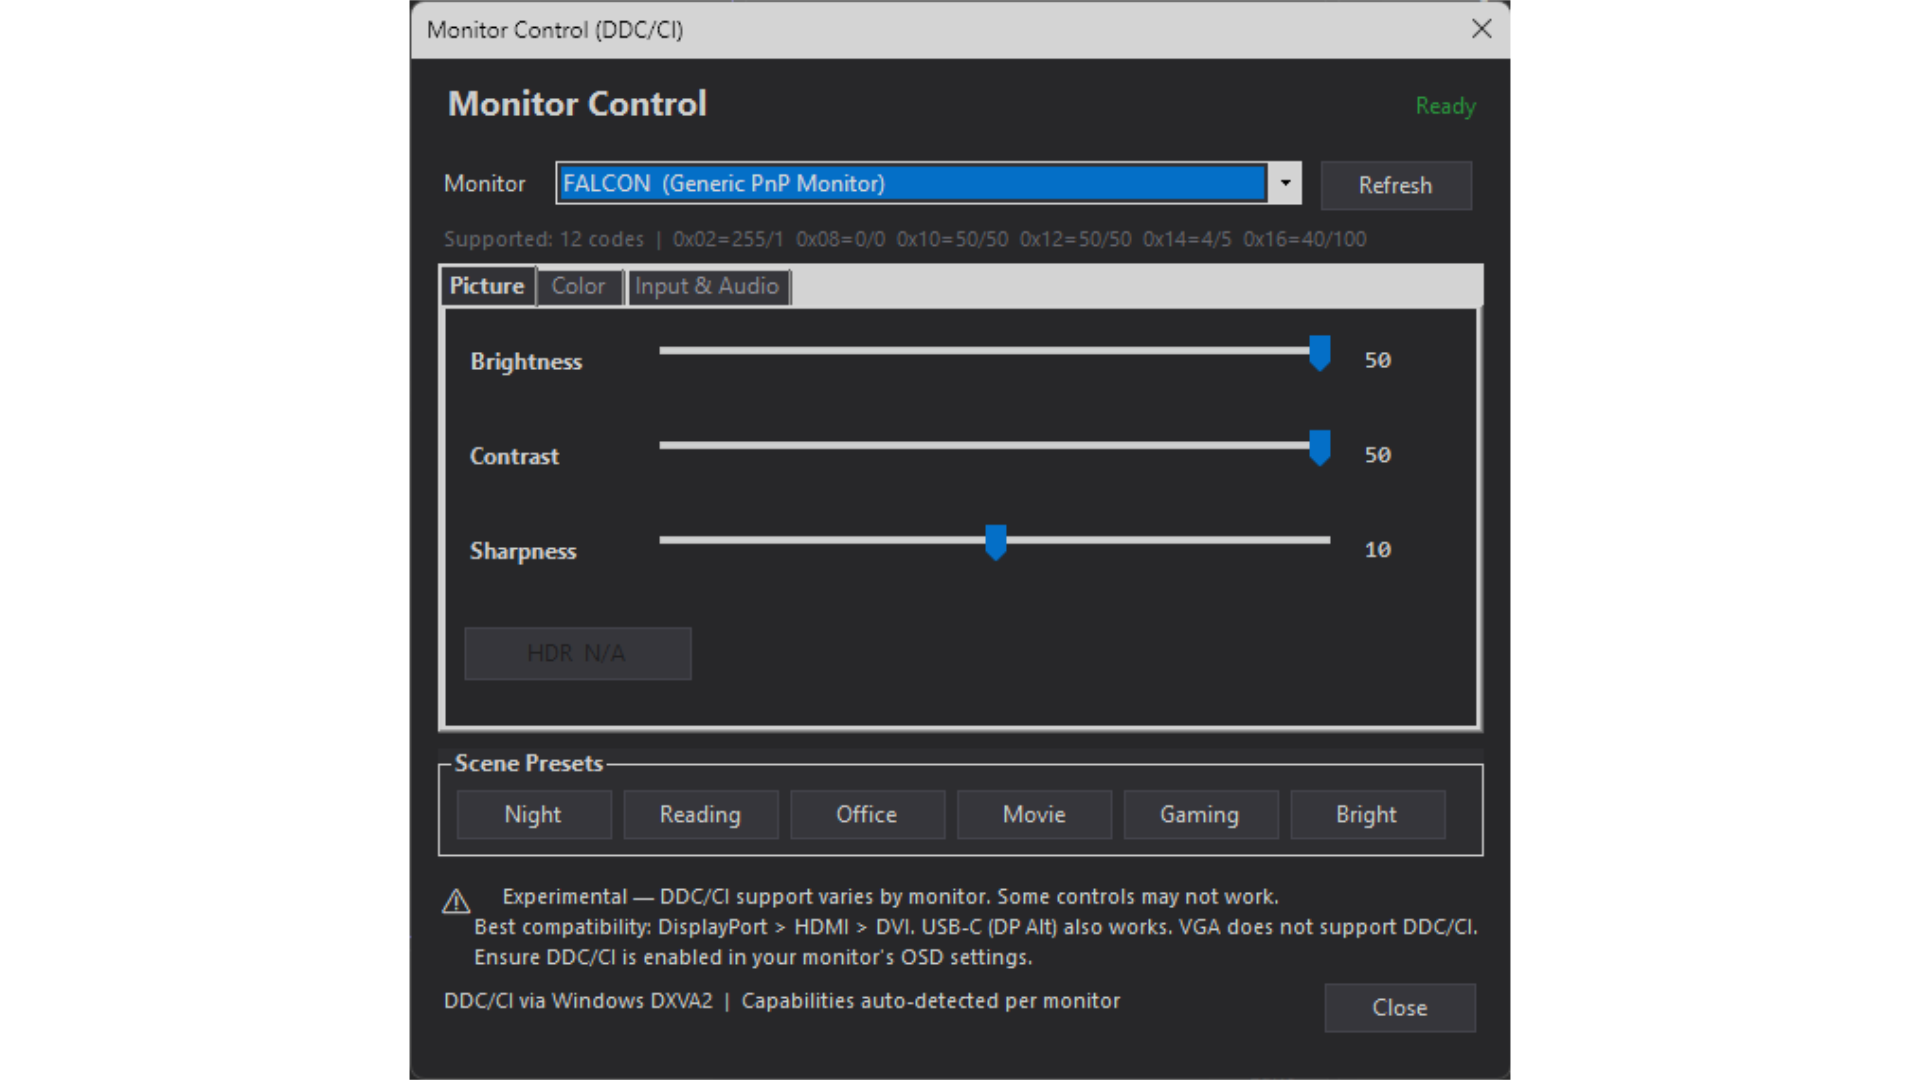Image resolution: width=1920 pixels, height=1080 pixels.
Task: Select the Picture tab
Action: tap(487, 286)
